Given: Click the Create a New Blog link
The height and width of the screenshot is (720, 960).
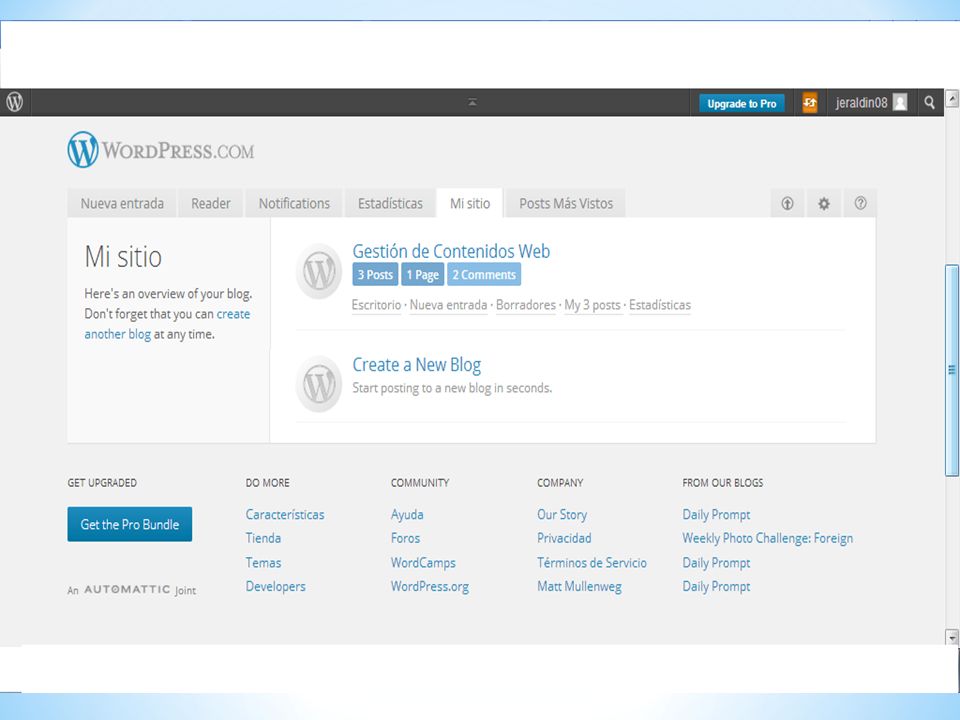Looking at the screenshot, I should point(416,364).
